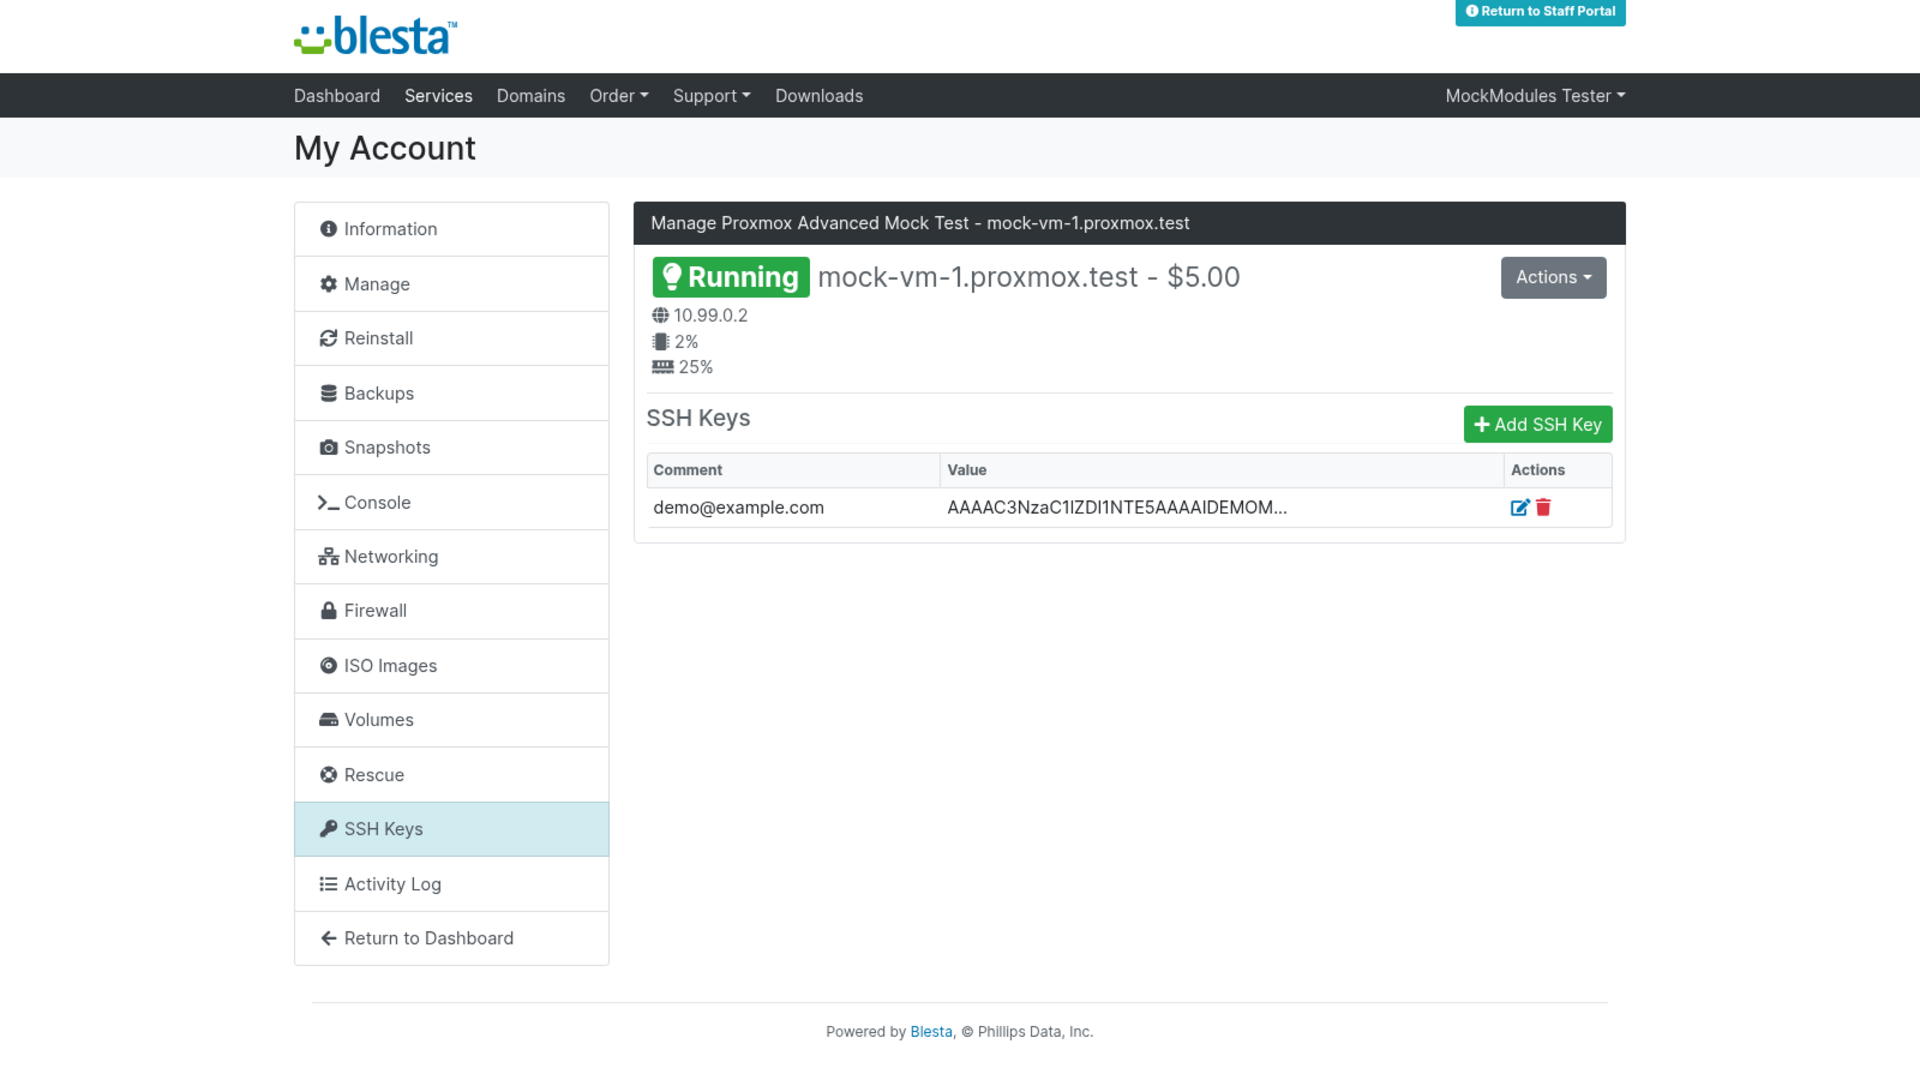Click the SSH Keys key icon

pos(328,829)
